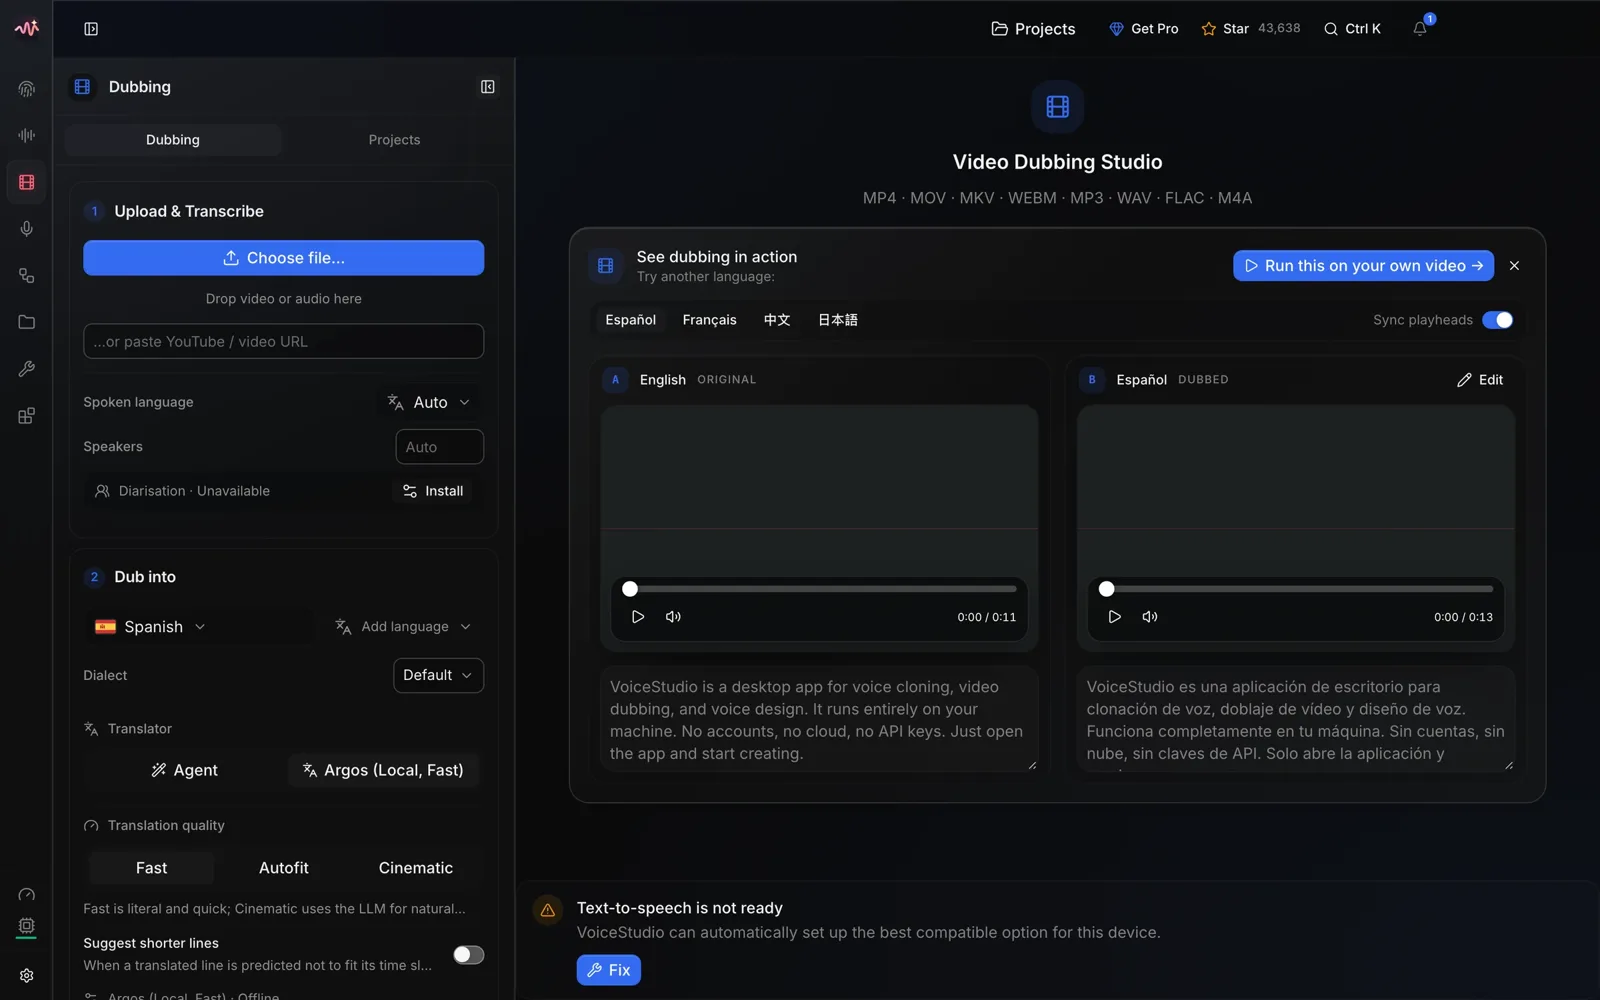
Task: Click the Español video seek bar
Action: (1296, 589)
